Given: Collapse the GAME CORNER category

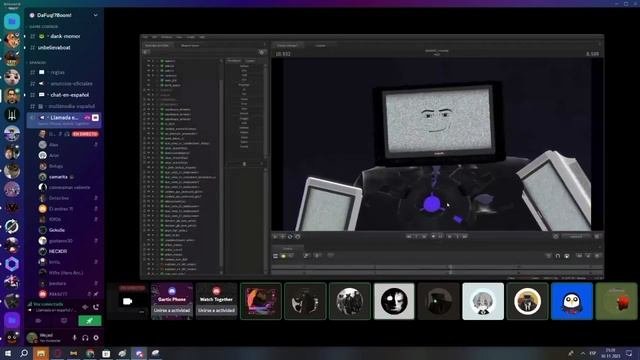Looking at the screenshot, I should 43,27.
